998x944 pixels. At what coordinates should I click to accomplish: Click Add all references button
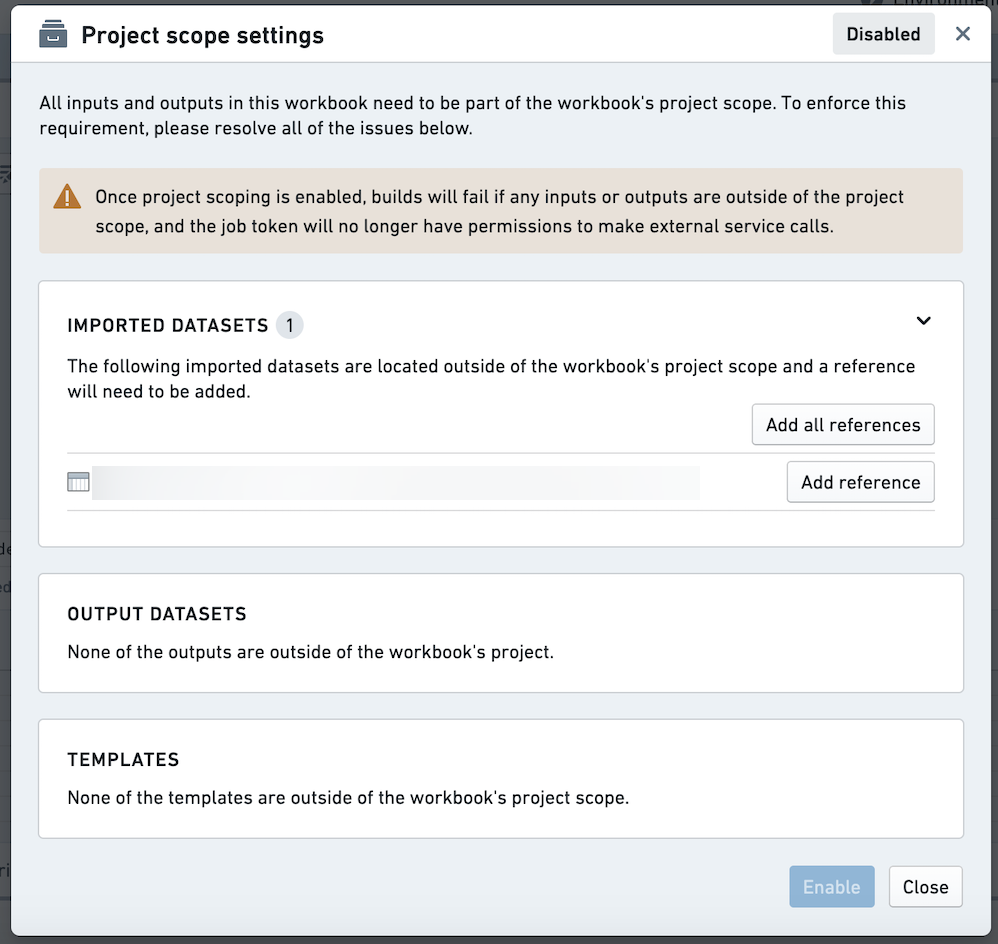point(843,425)
